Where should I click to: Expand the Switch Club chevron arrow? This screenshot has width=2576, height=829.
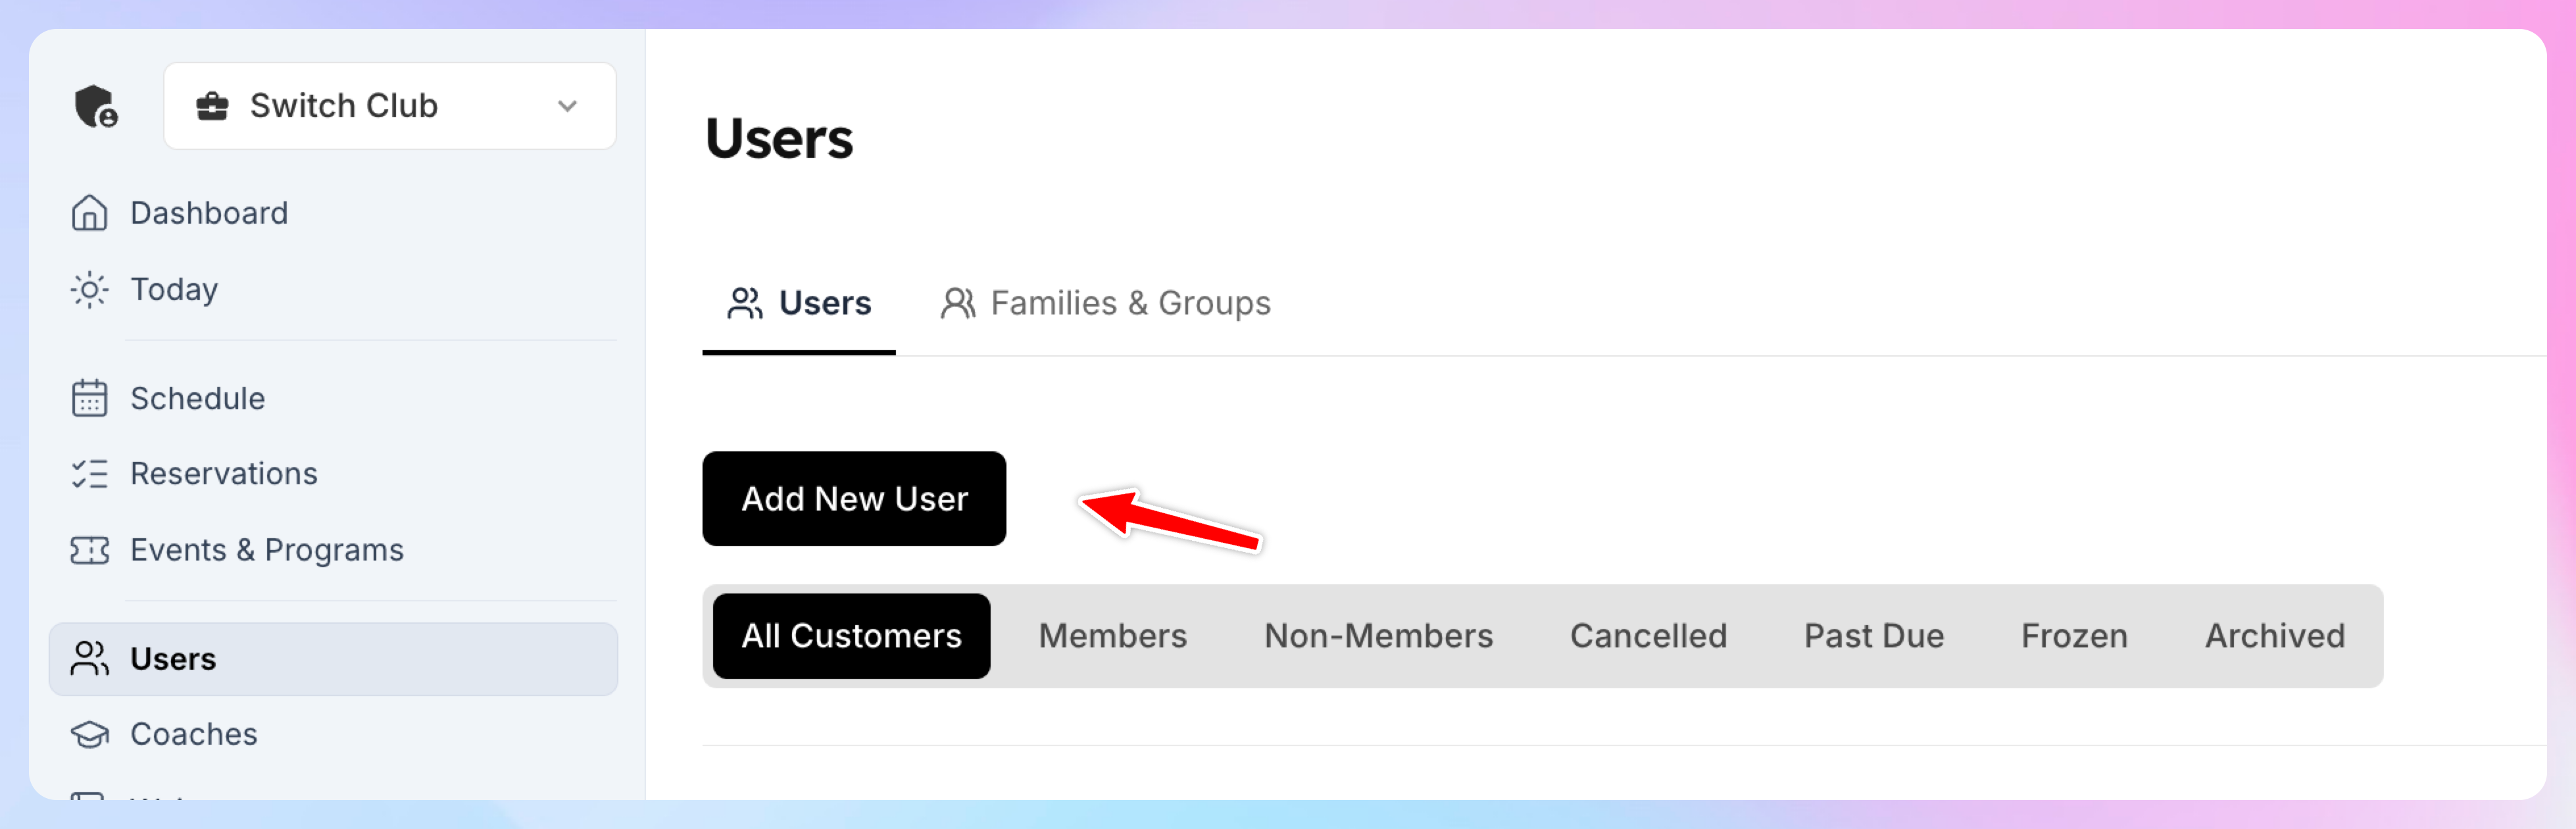[567, 106]
